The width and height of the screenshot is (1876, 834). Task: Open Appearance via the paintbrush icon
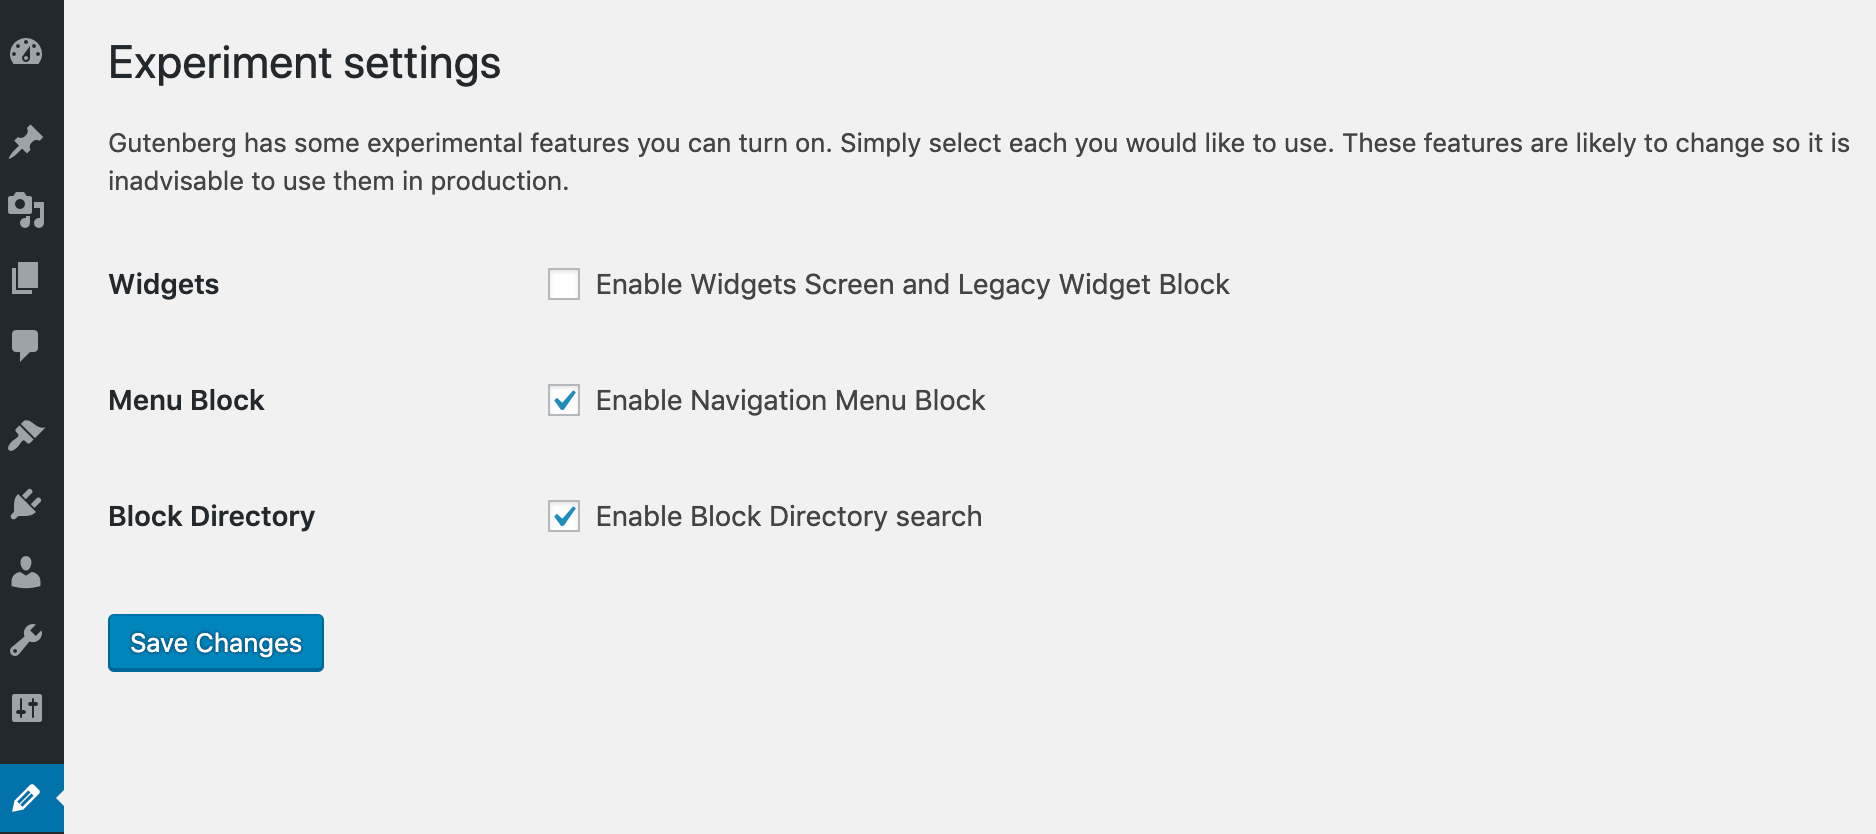pos(26,435)
